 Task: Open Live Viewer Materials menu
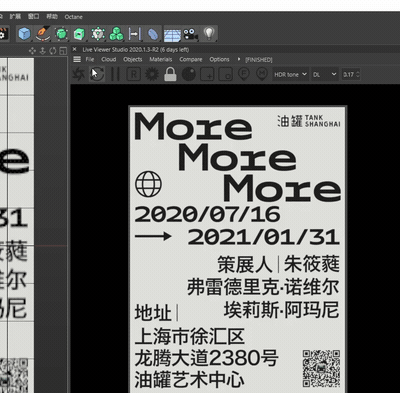tap(161, 59)
